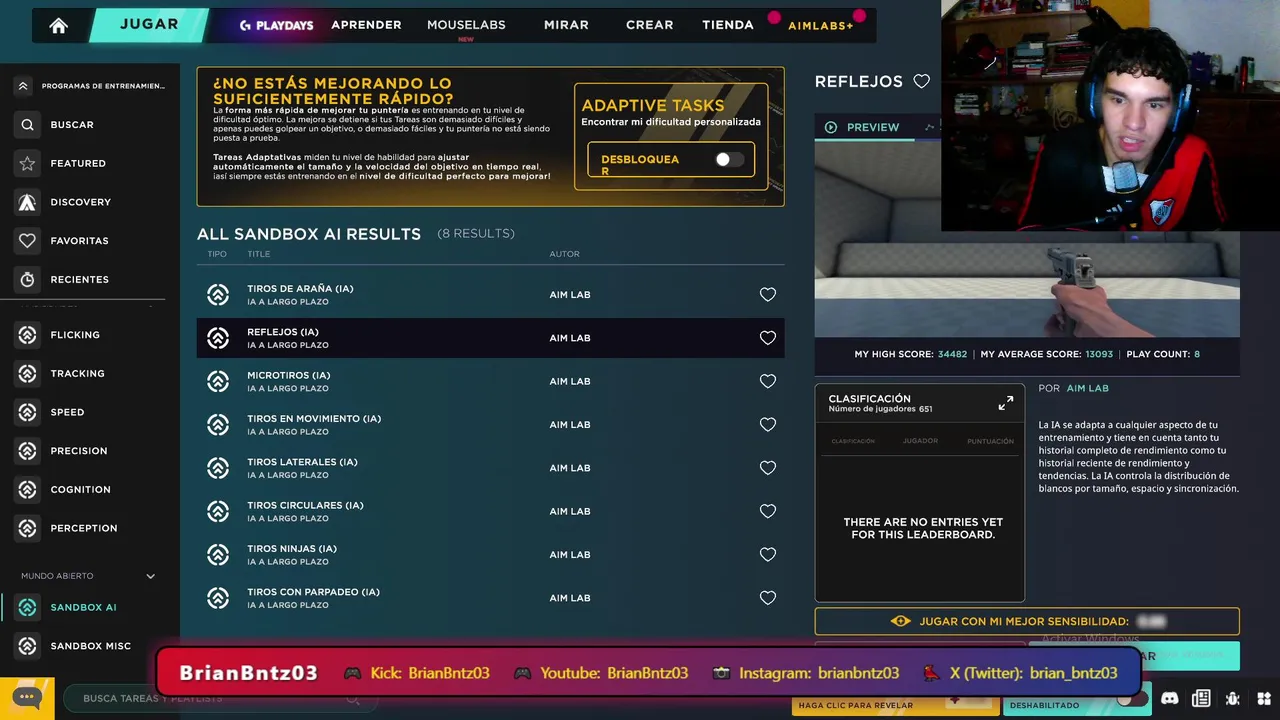Favorite the Reflejos (IA) row heart
Screen dimensions: 1280x720
click(x=767, y=338)
